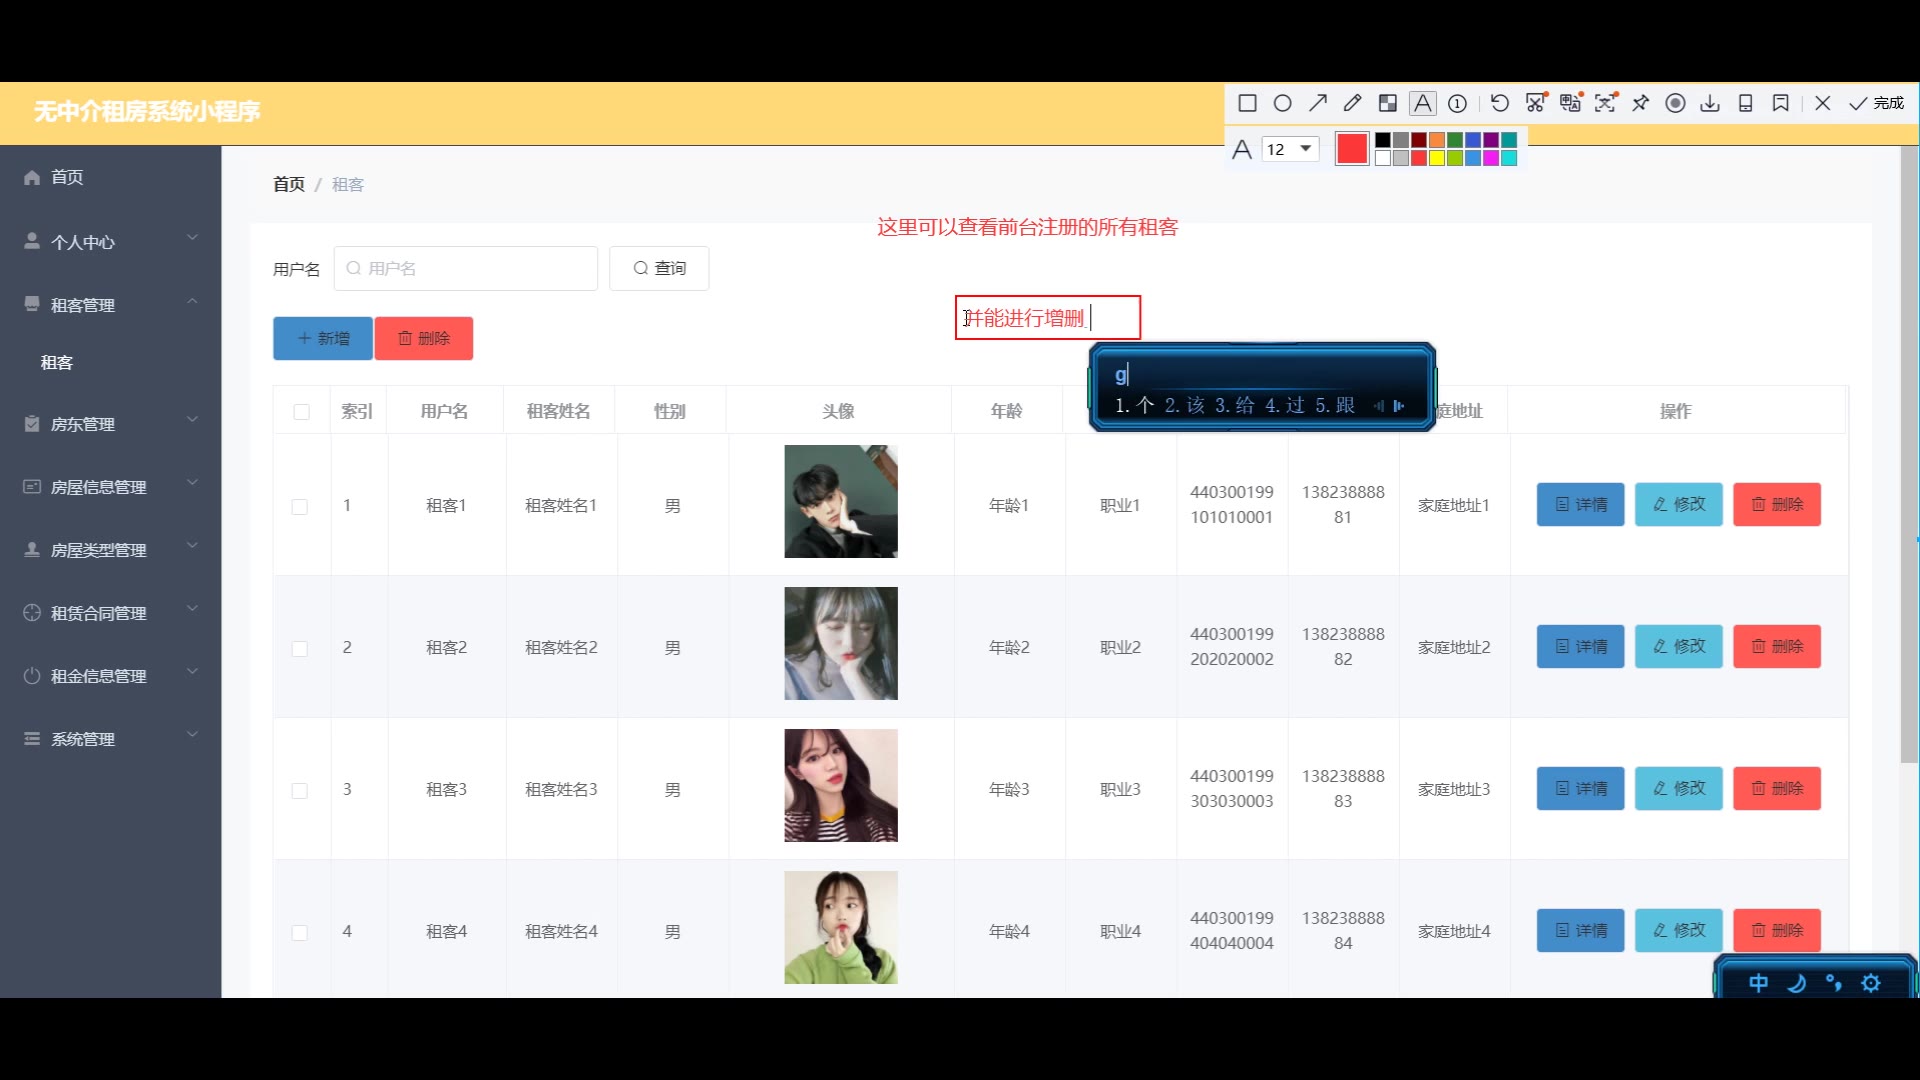
Task: Select the checkbox for row 3
Action: 300,791
